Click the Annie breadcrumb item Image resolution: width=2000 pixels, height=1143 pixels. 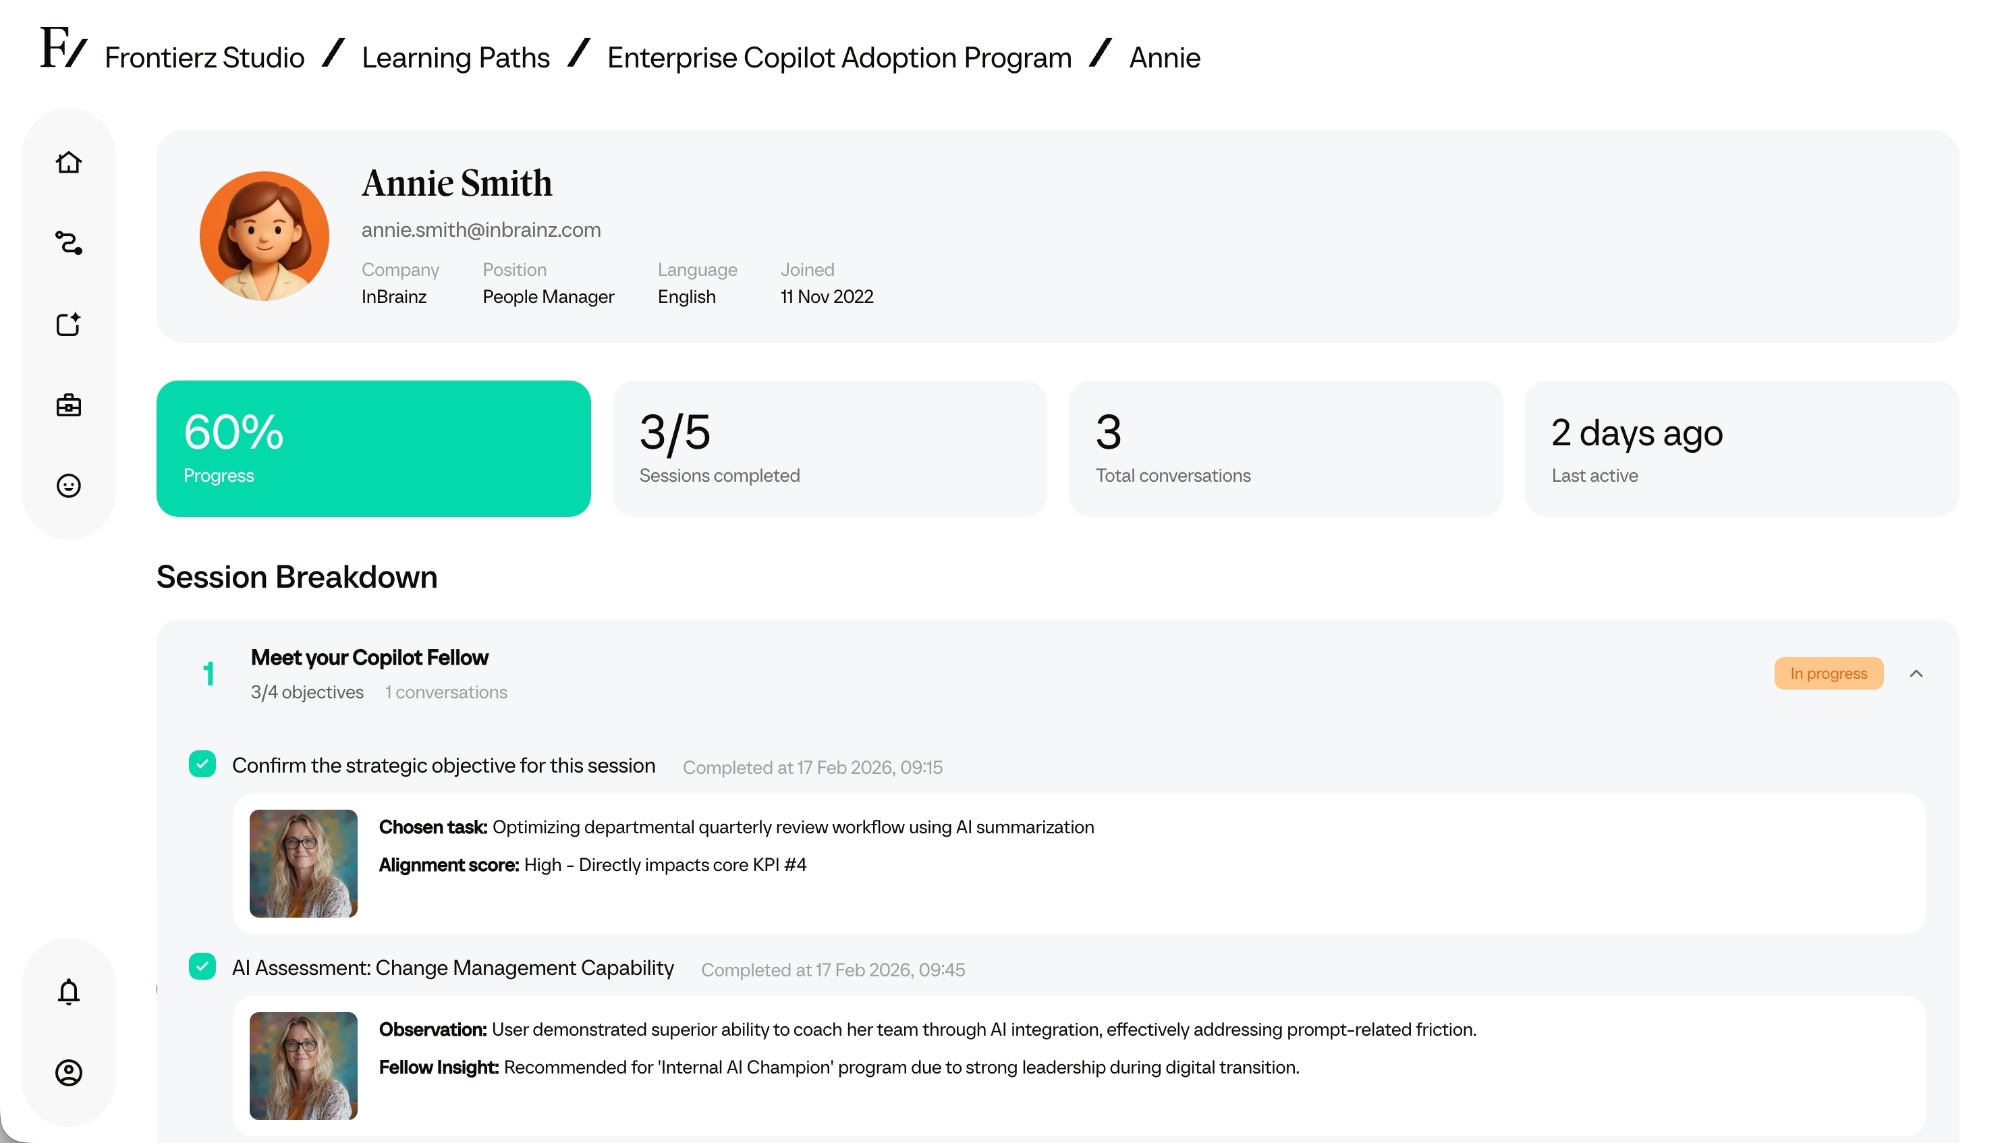(1164, 57)
